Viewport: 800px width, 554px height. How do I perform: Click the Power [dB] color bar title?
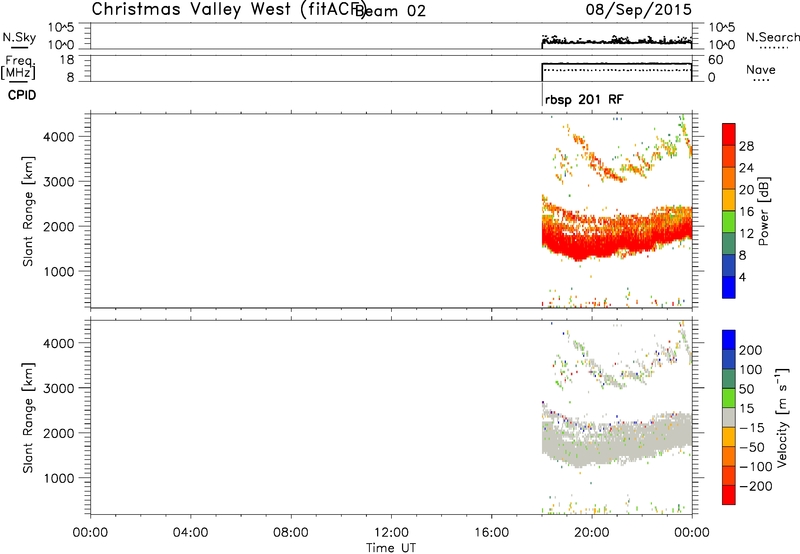click(764, 211)
